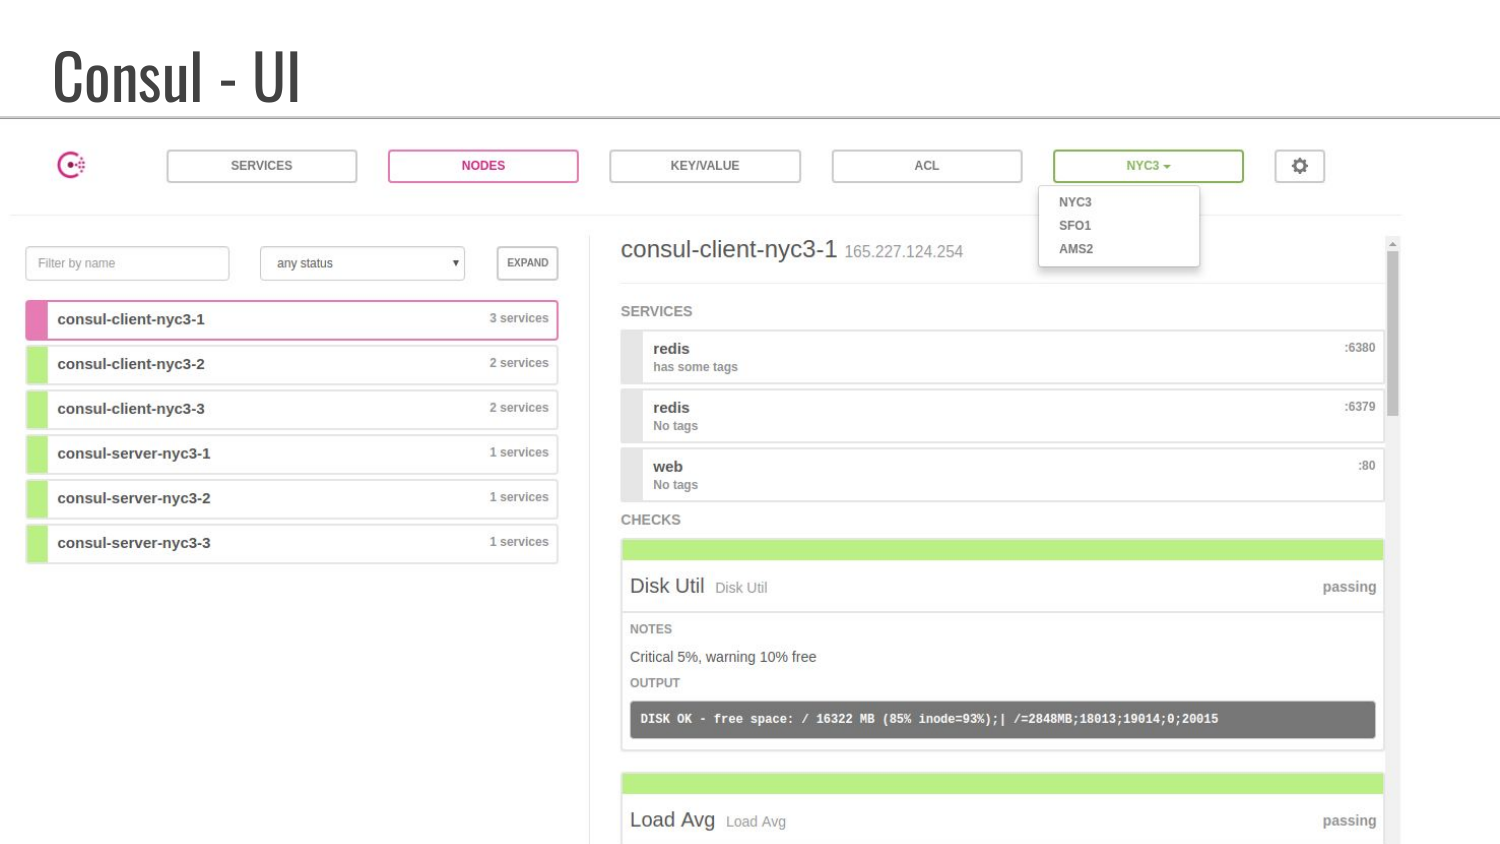
Task: Click the Disk Util check header
Action: click(1002, 586)
